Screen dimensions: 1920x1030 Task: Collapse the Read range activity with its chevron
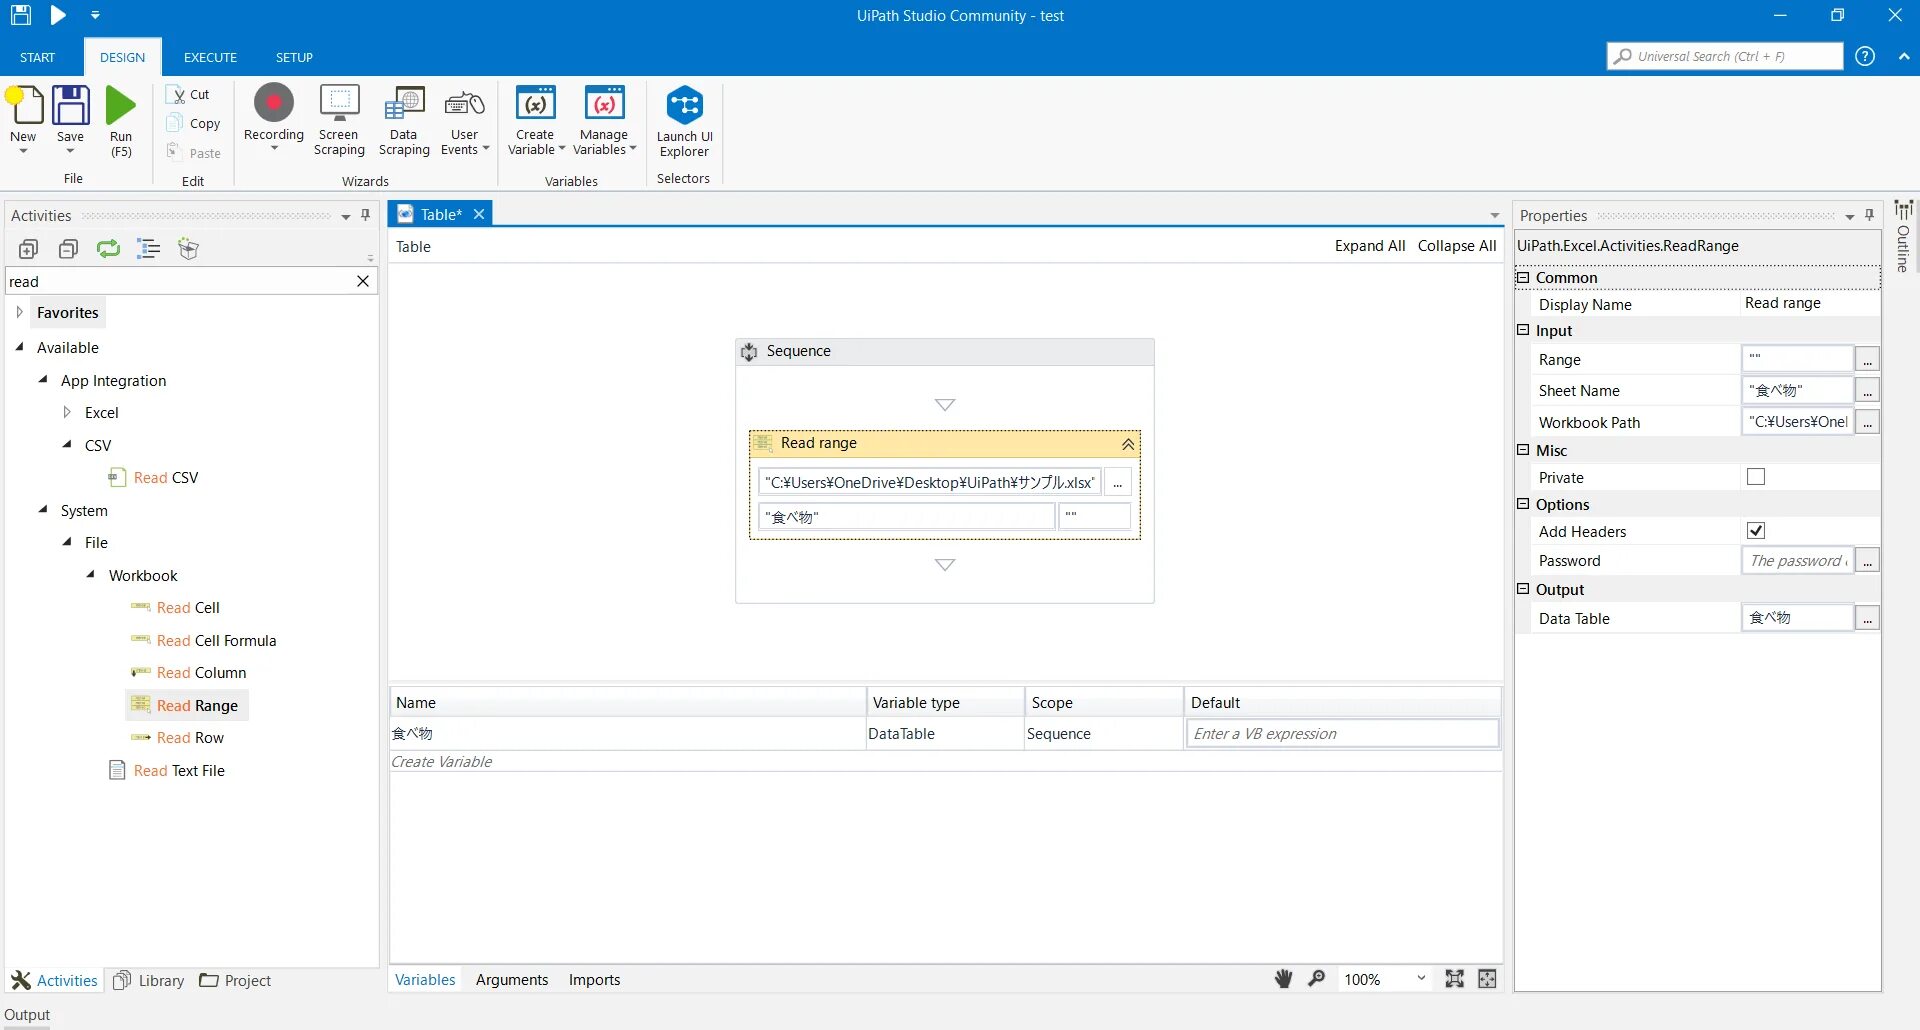point(1127,444)
